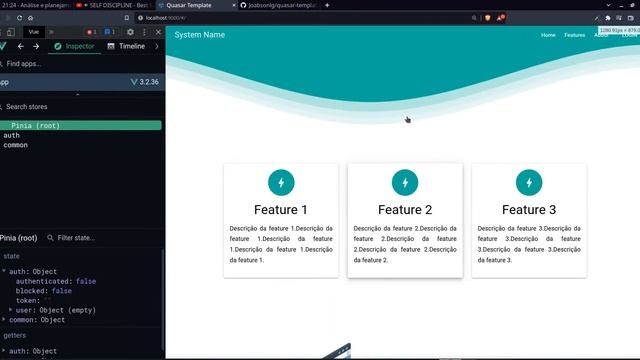
Task: Reload the page using the refresh icon
Action: point(19,18)
